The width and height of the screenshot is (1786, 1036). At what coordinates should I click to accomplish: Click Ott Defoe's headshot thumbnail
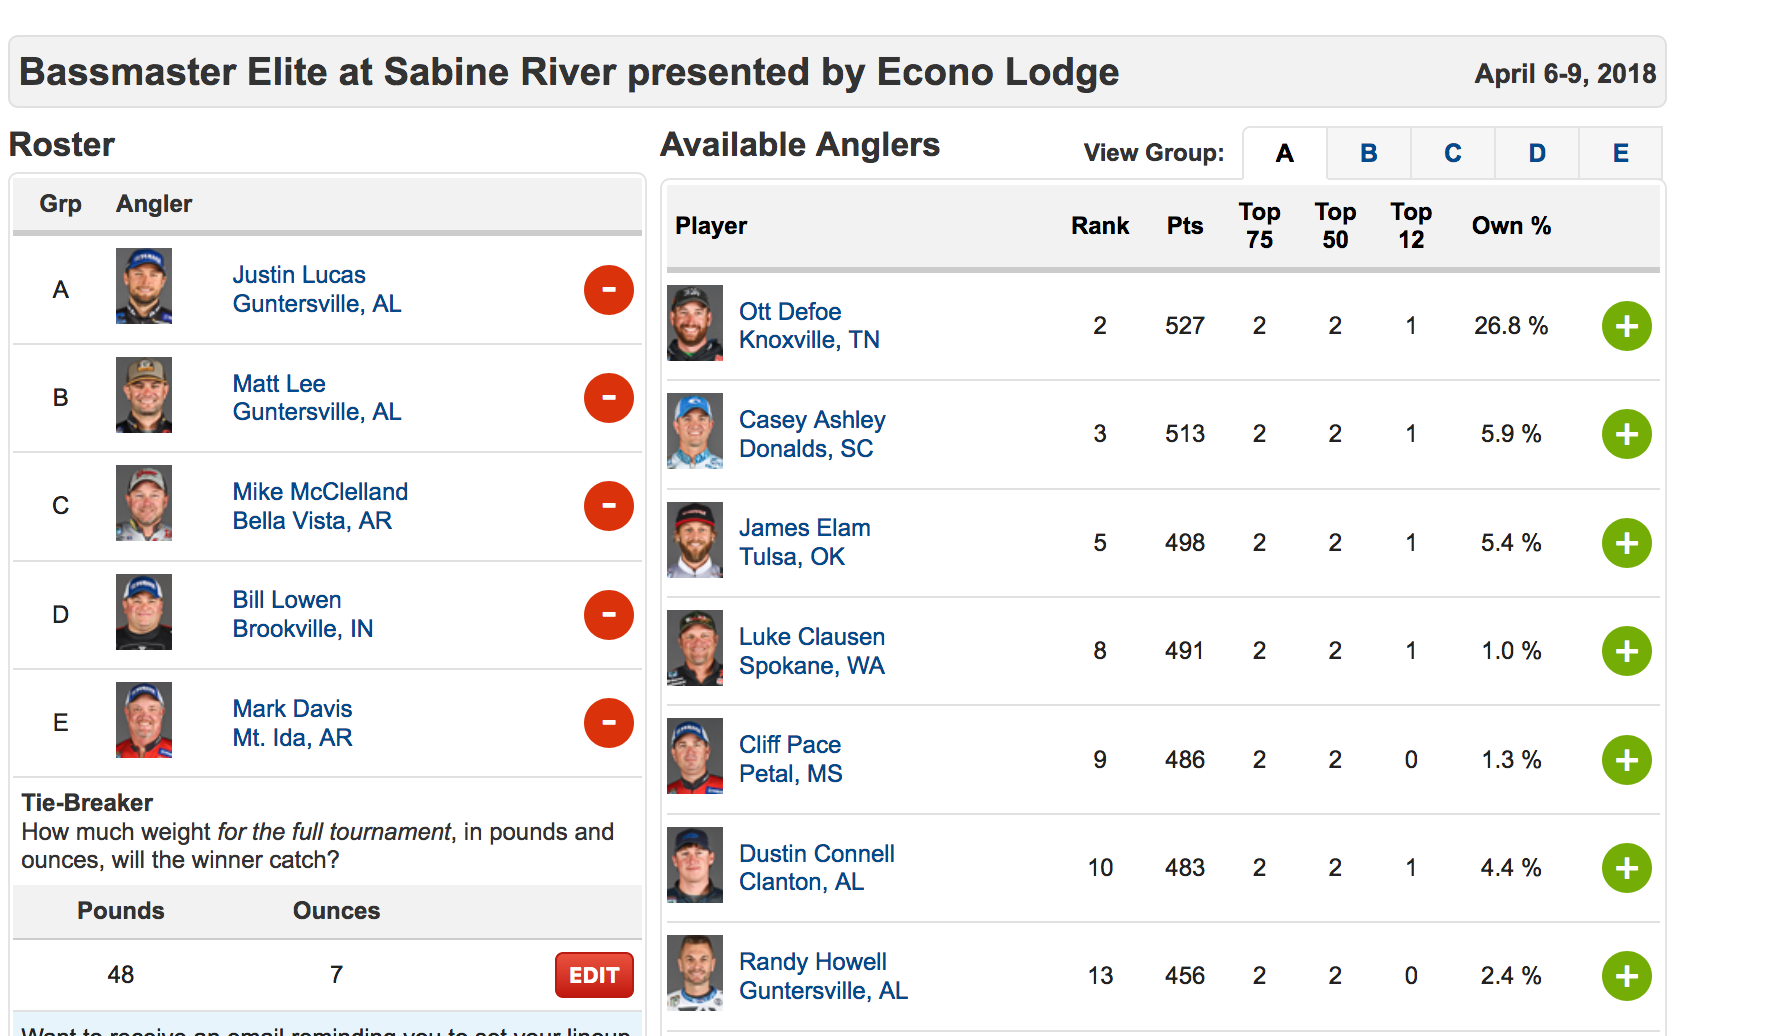(x=695, y=324)
